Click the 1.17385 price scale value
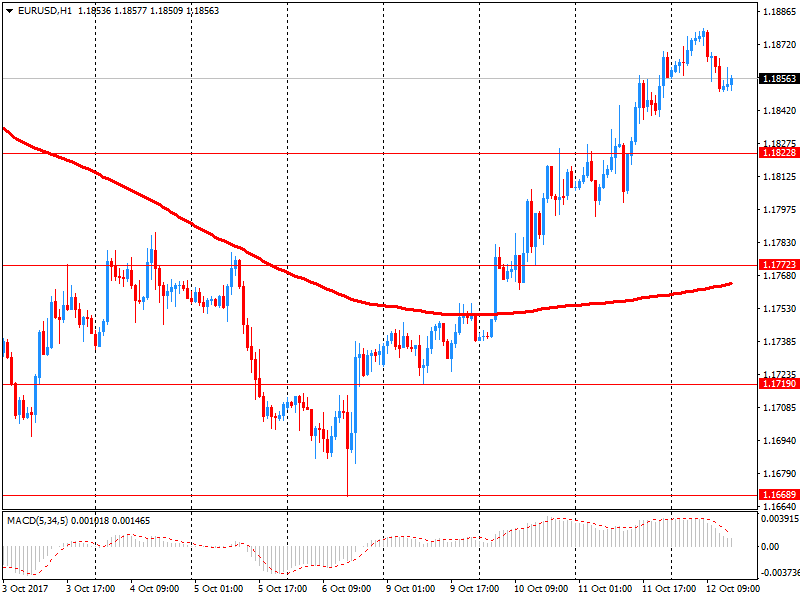Image resolution: width=800 pixels, height=600 pixels. pyautogui.click(x=779, y=341)
